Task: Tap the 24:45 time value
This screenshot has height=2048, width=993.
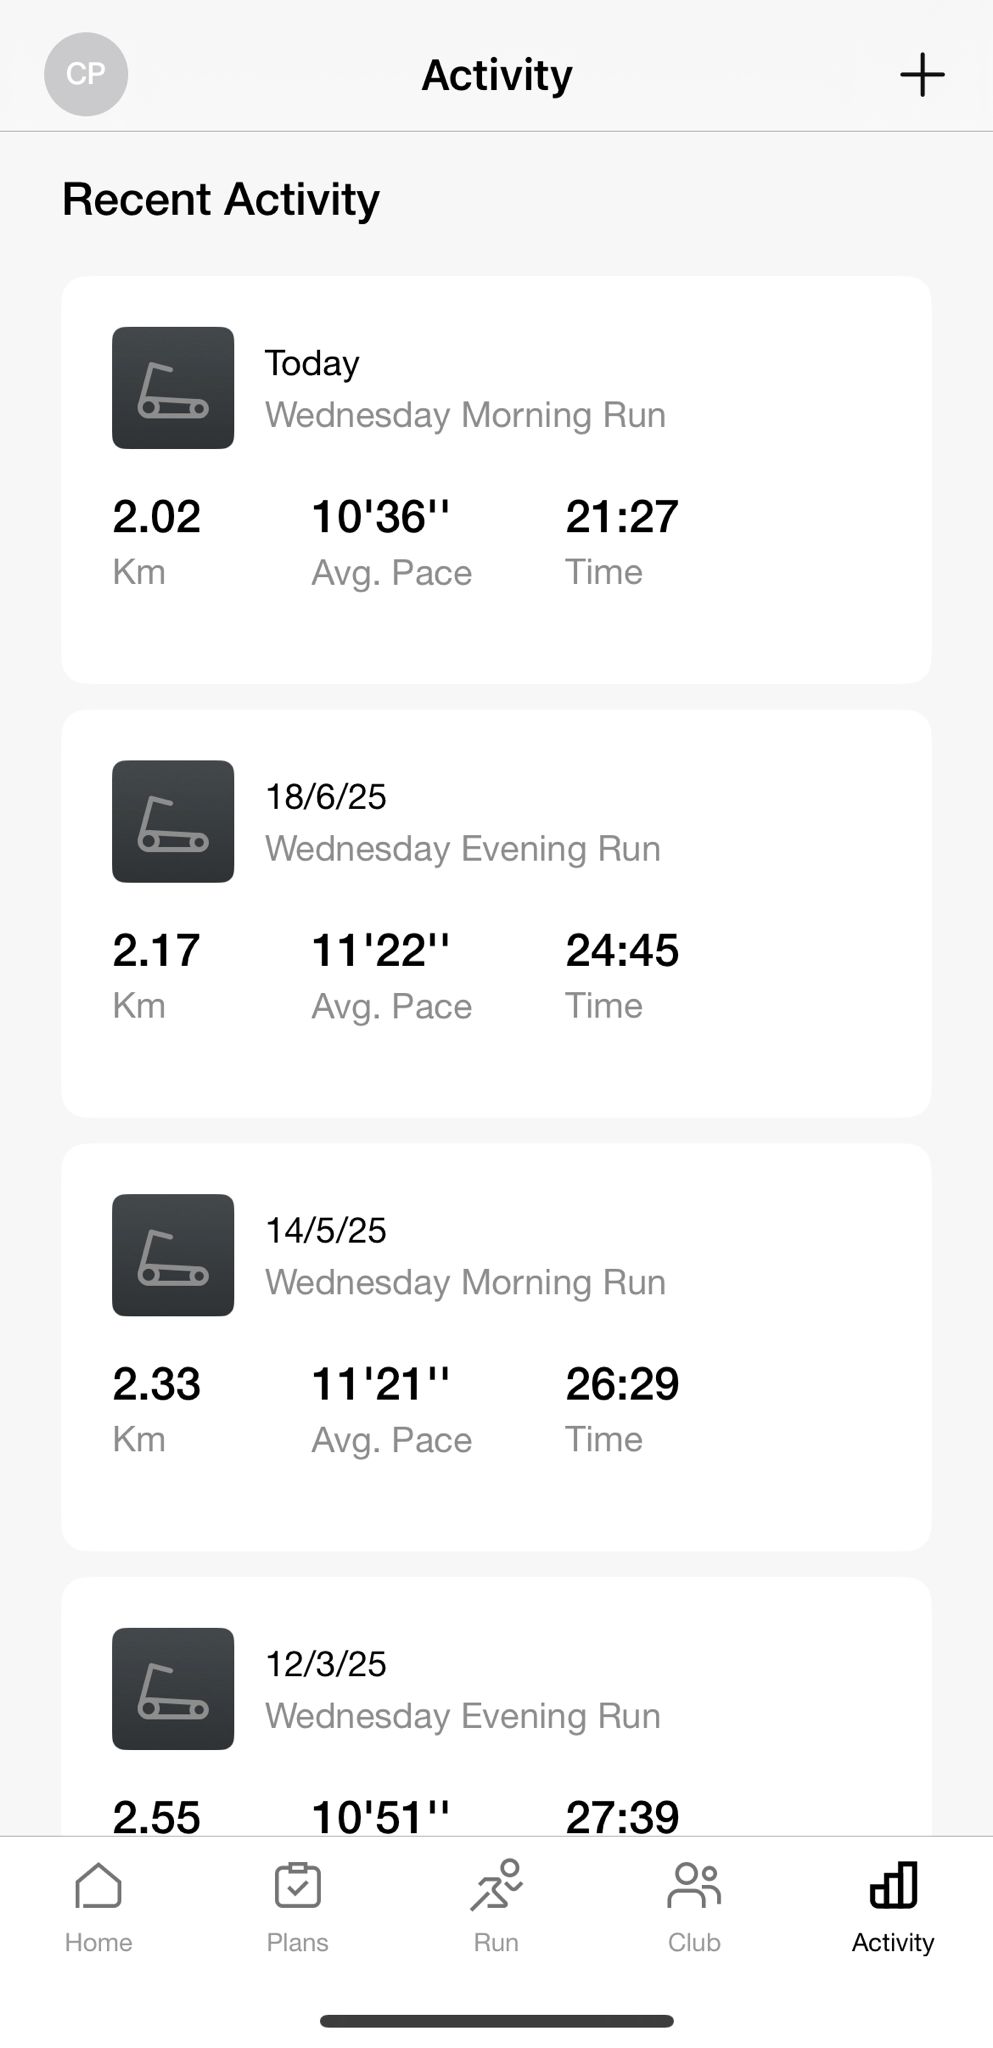Action: 622,951
